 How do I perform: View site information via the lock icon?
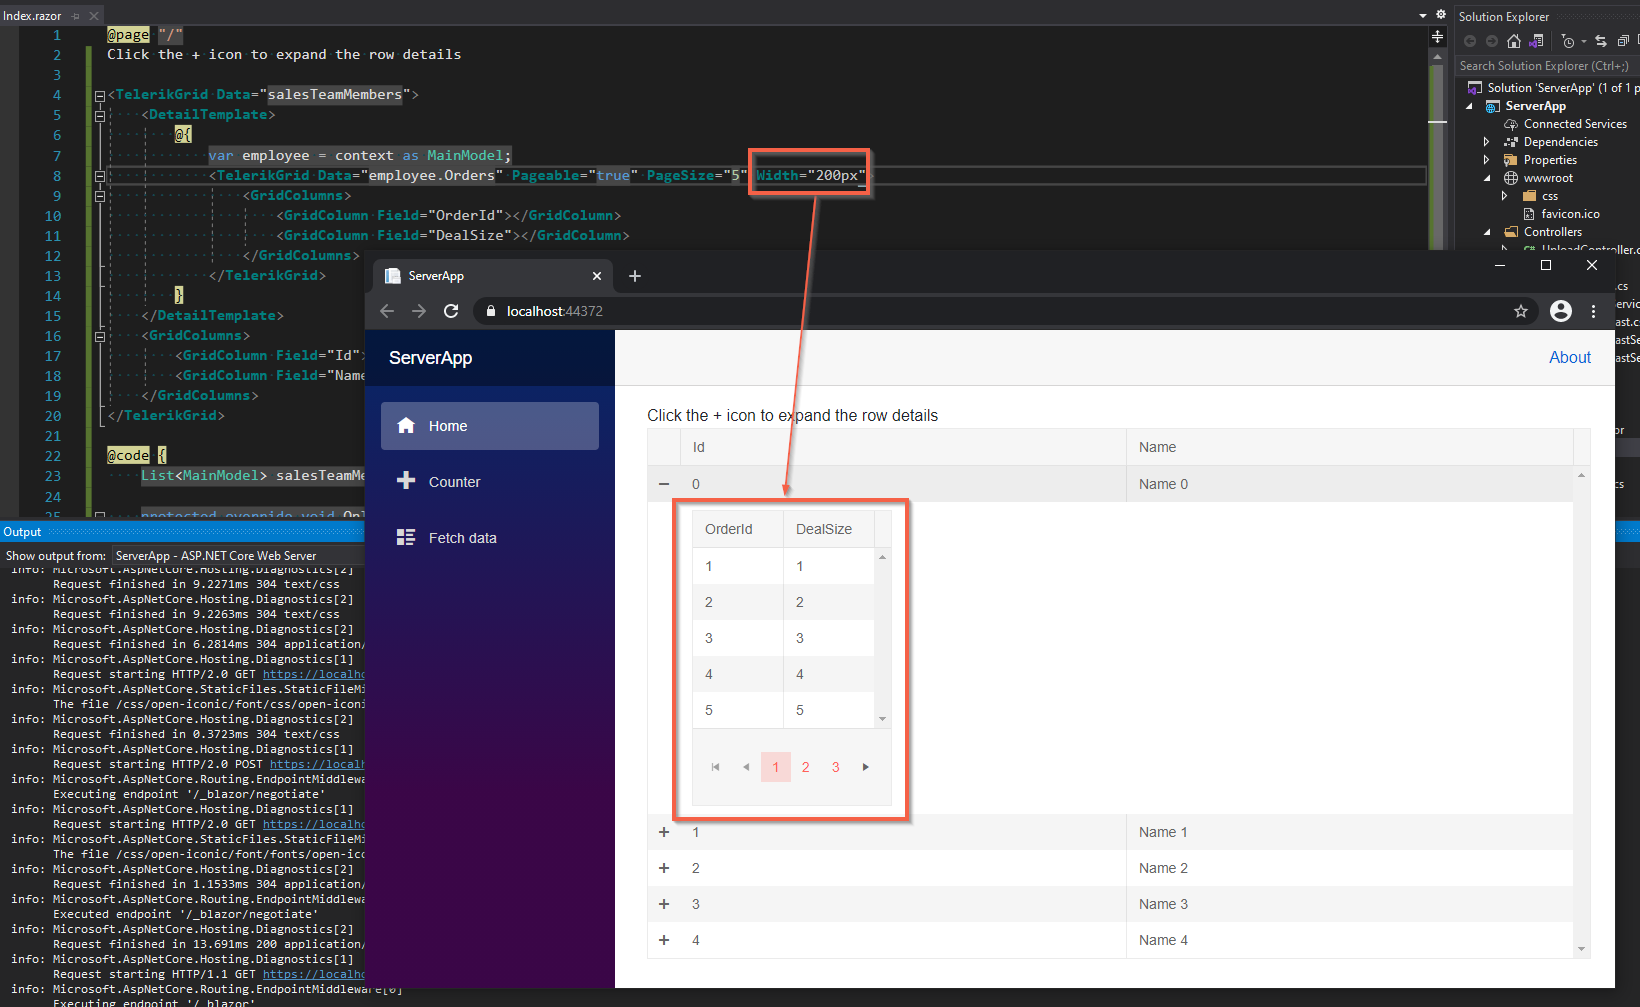490,311
